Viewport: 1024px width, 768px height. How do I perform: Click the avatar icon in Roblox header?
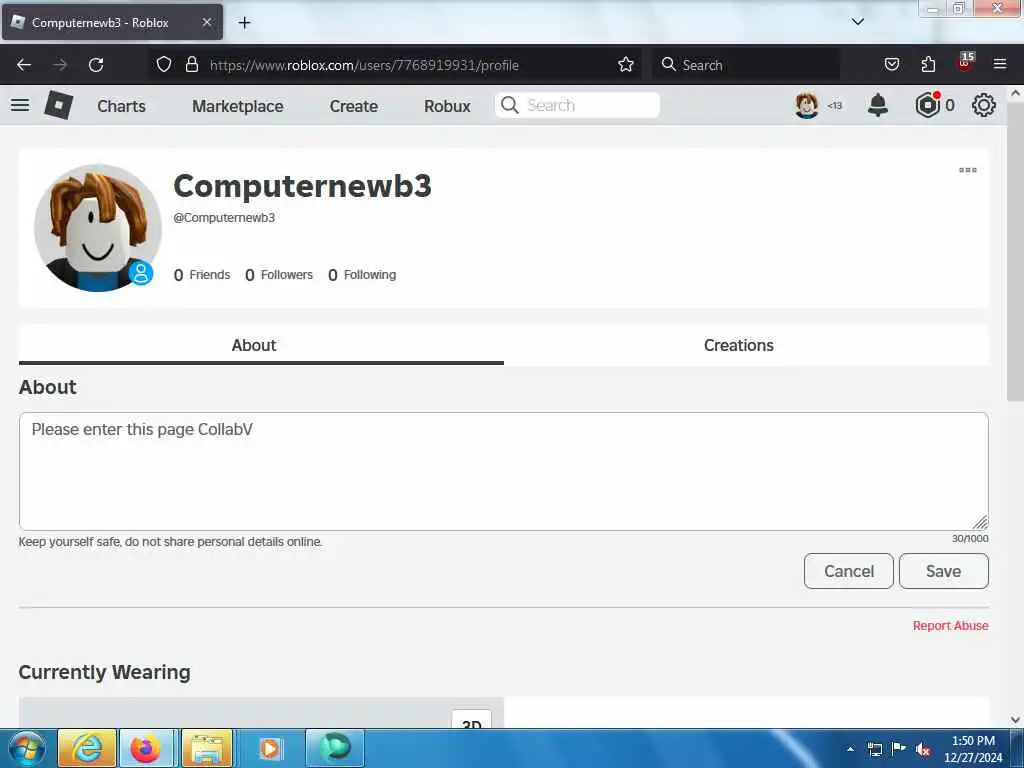pyautogui.click(x=807, y=105)
